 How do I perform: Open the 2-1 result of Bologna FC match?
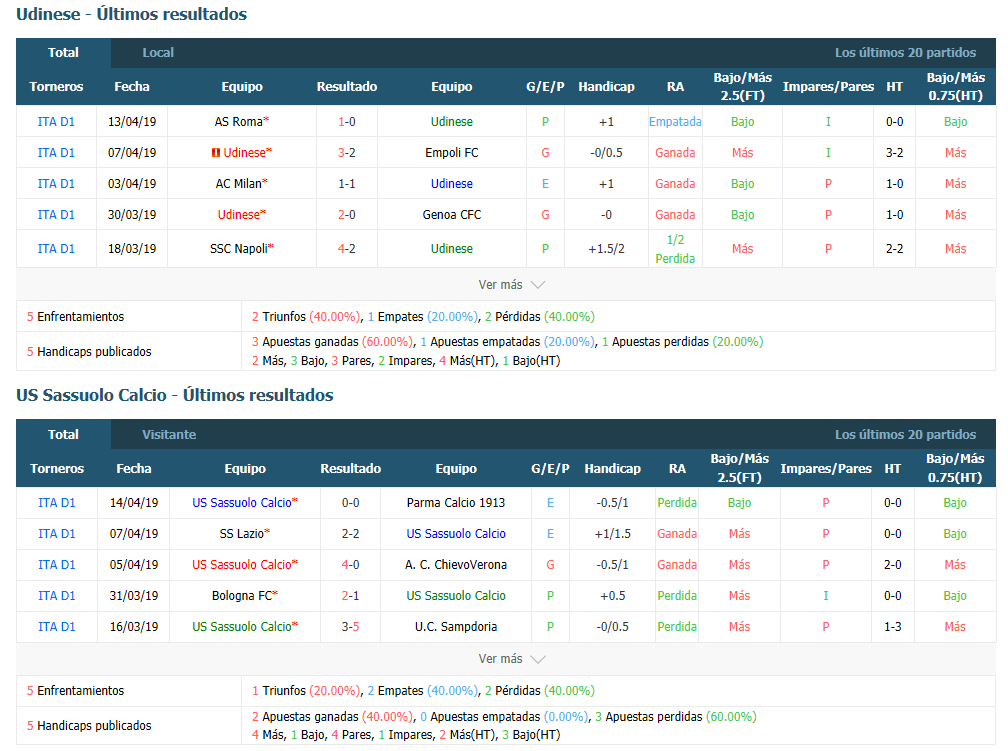click(x=350, y=596)
